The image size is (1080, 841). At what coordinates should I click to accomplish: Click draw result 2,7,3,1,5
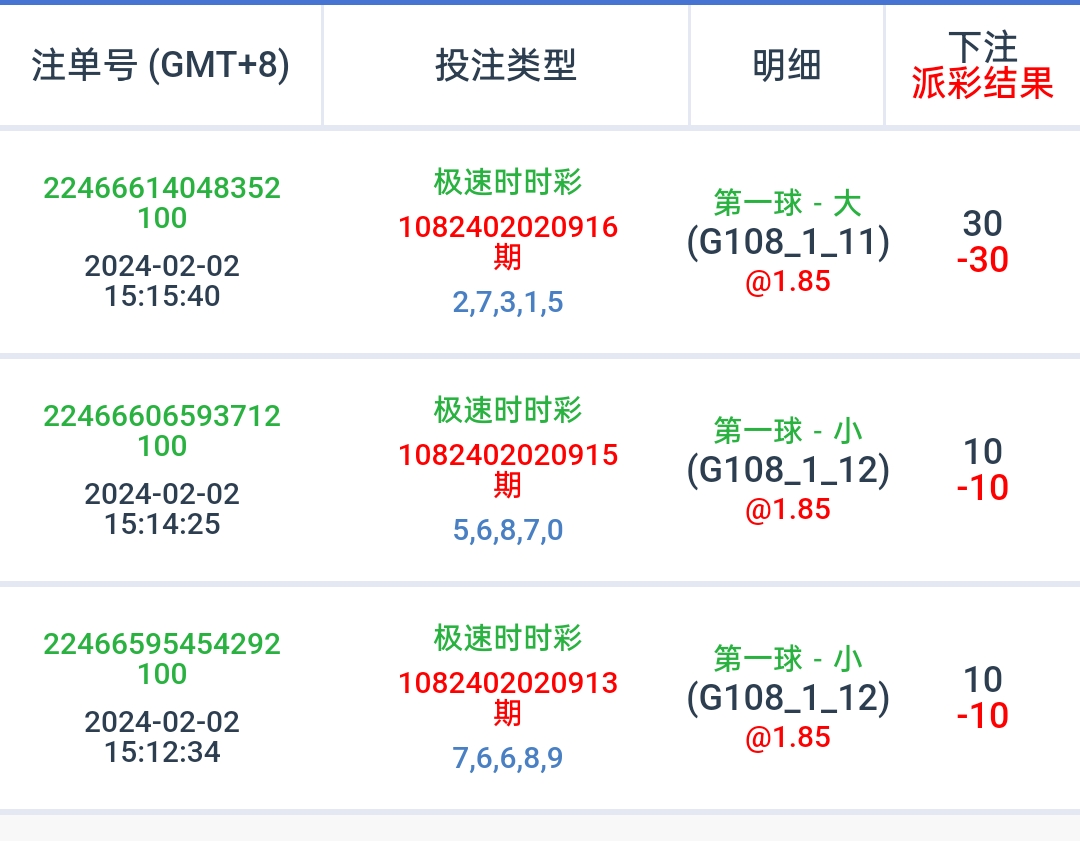click(x=508, y=302)
